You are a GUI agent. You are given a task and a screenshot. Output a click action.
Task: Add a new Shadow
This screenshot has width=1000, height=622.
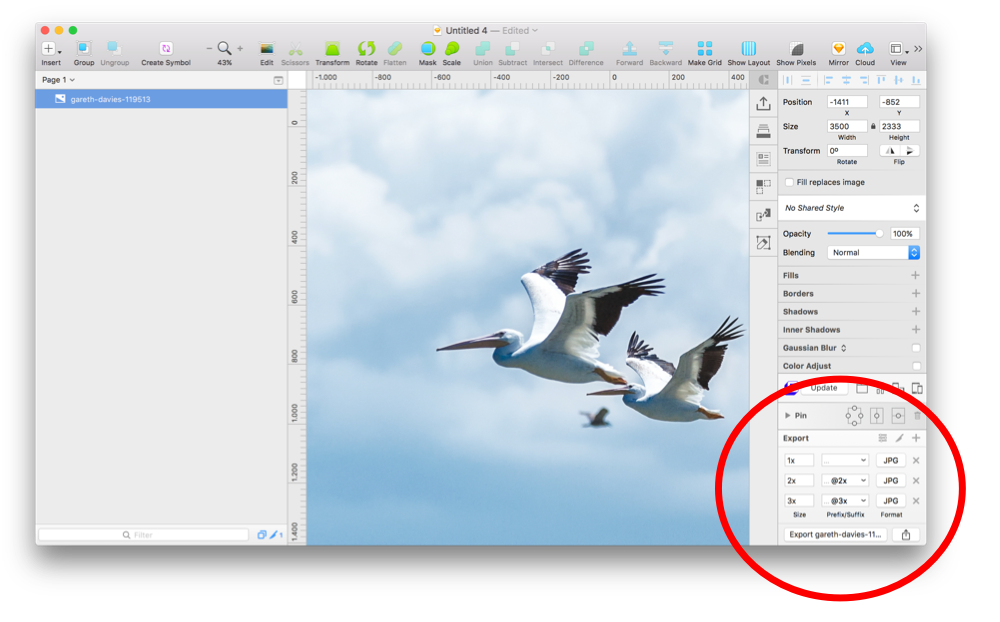tap(915, 311)
